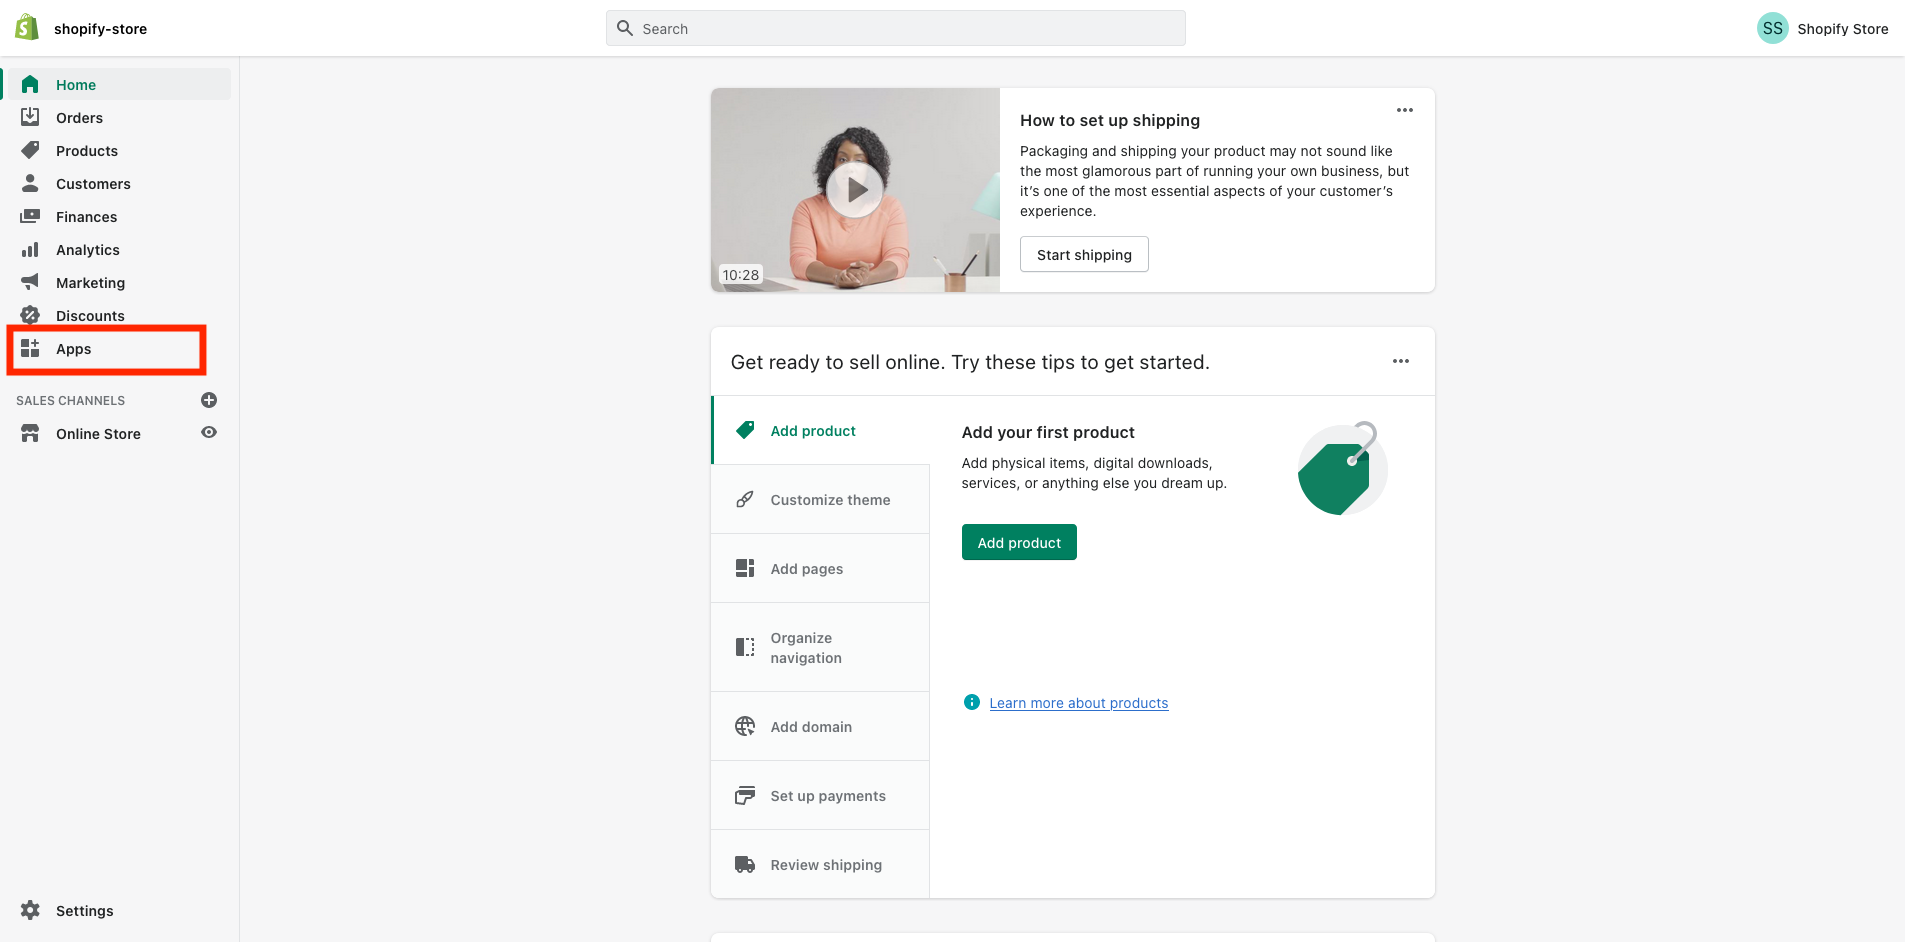Click the Orders inbox icon
This screenshot has height=942, width=1905.
30,117
